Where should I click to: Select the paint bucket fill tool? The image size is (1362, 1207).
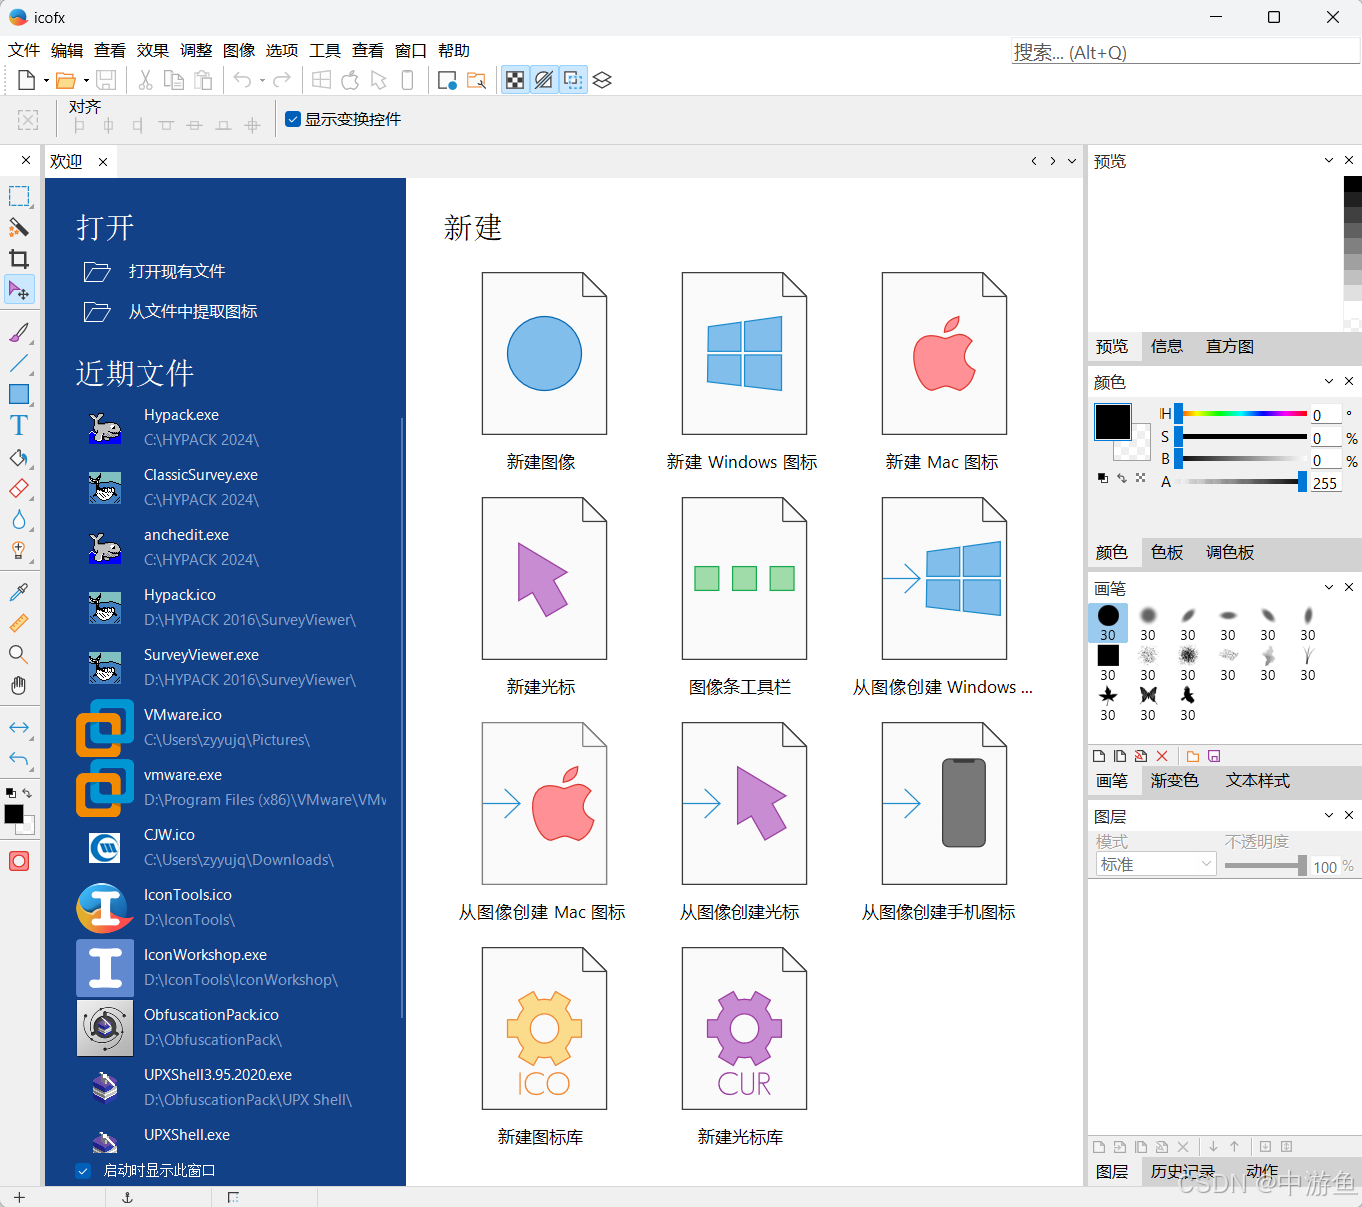19,458
